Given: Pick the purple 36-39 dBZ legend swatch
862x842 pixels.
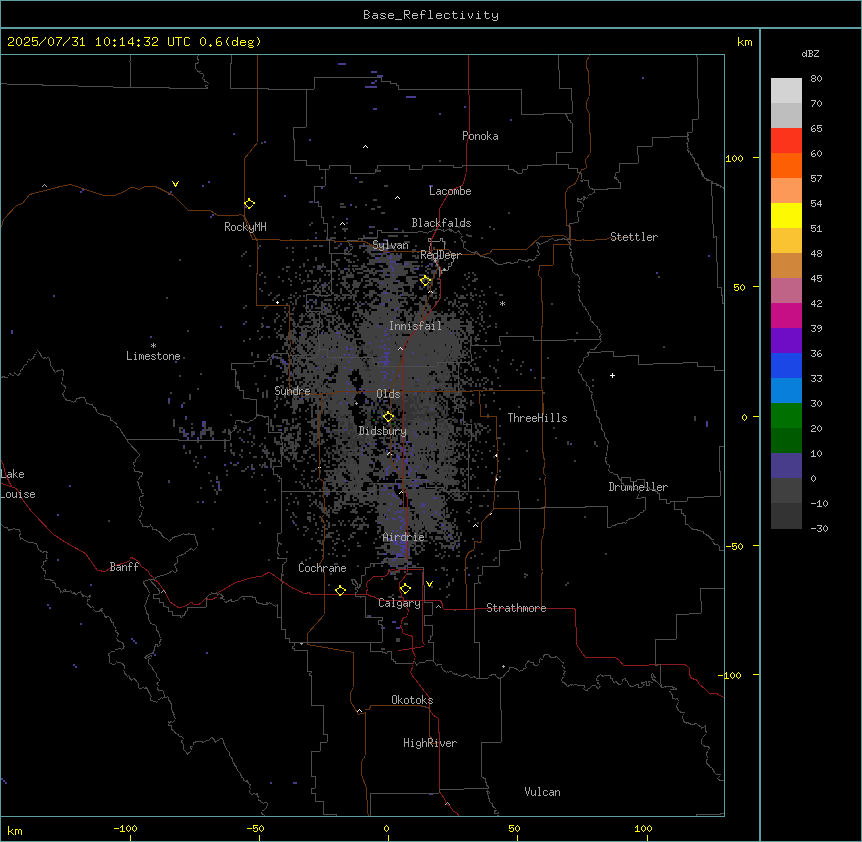Looking at the screenshot, I should pyautogui.click(x=786, y=341).
